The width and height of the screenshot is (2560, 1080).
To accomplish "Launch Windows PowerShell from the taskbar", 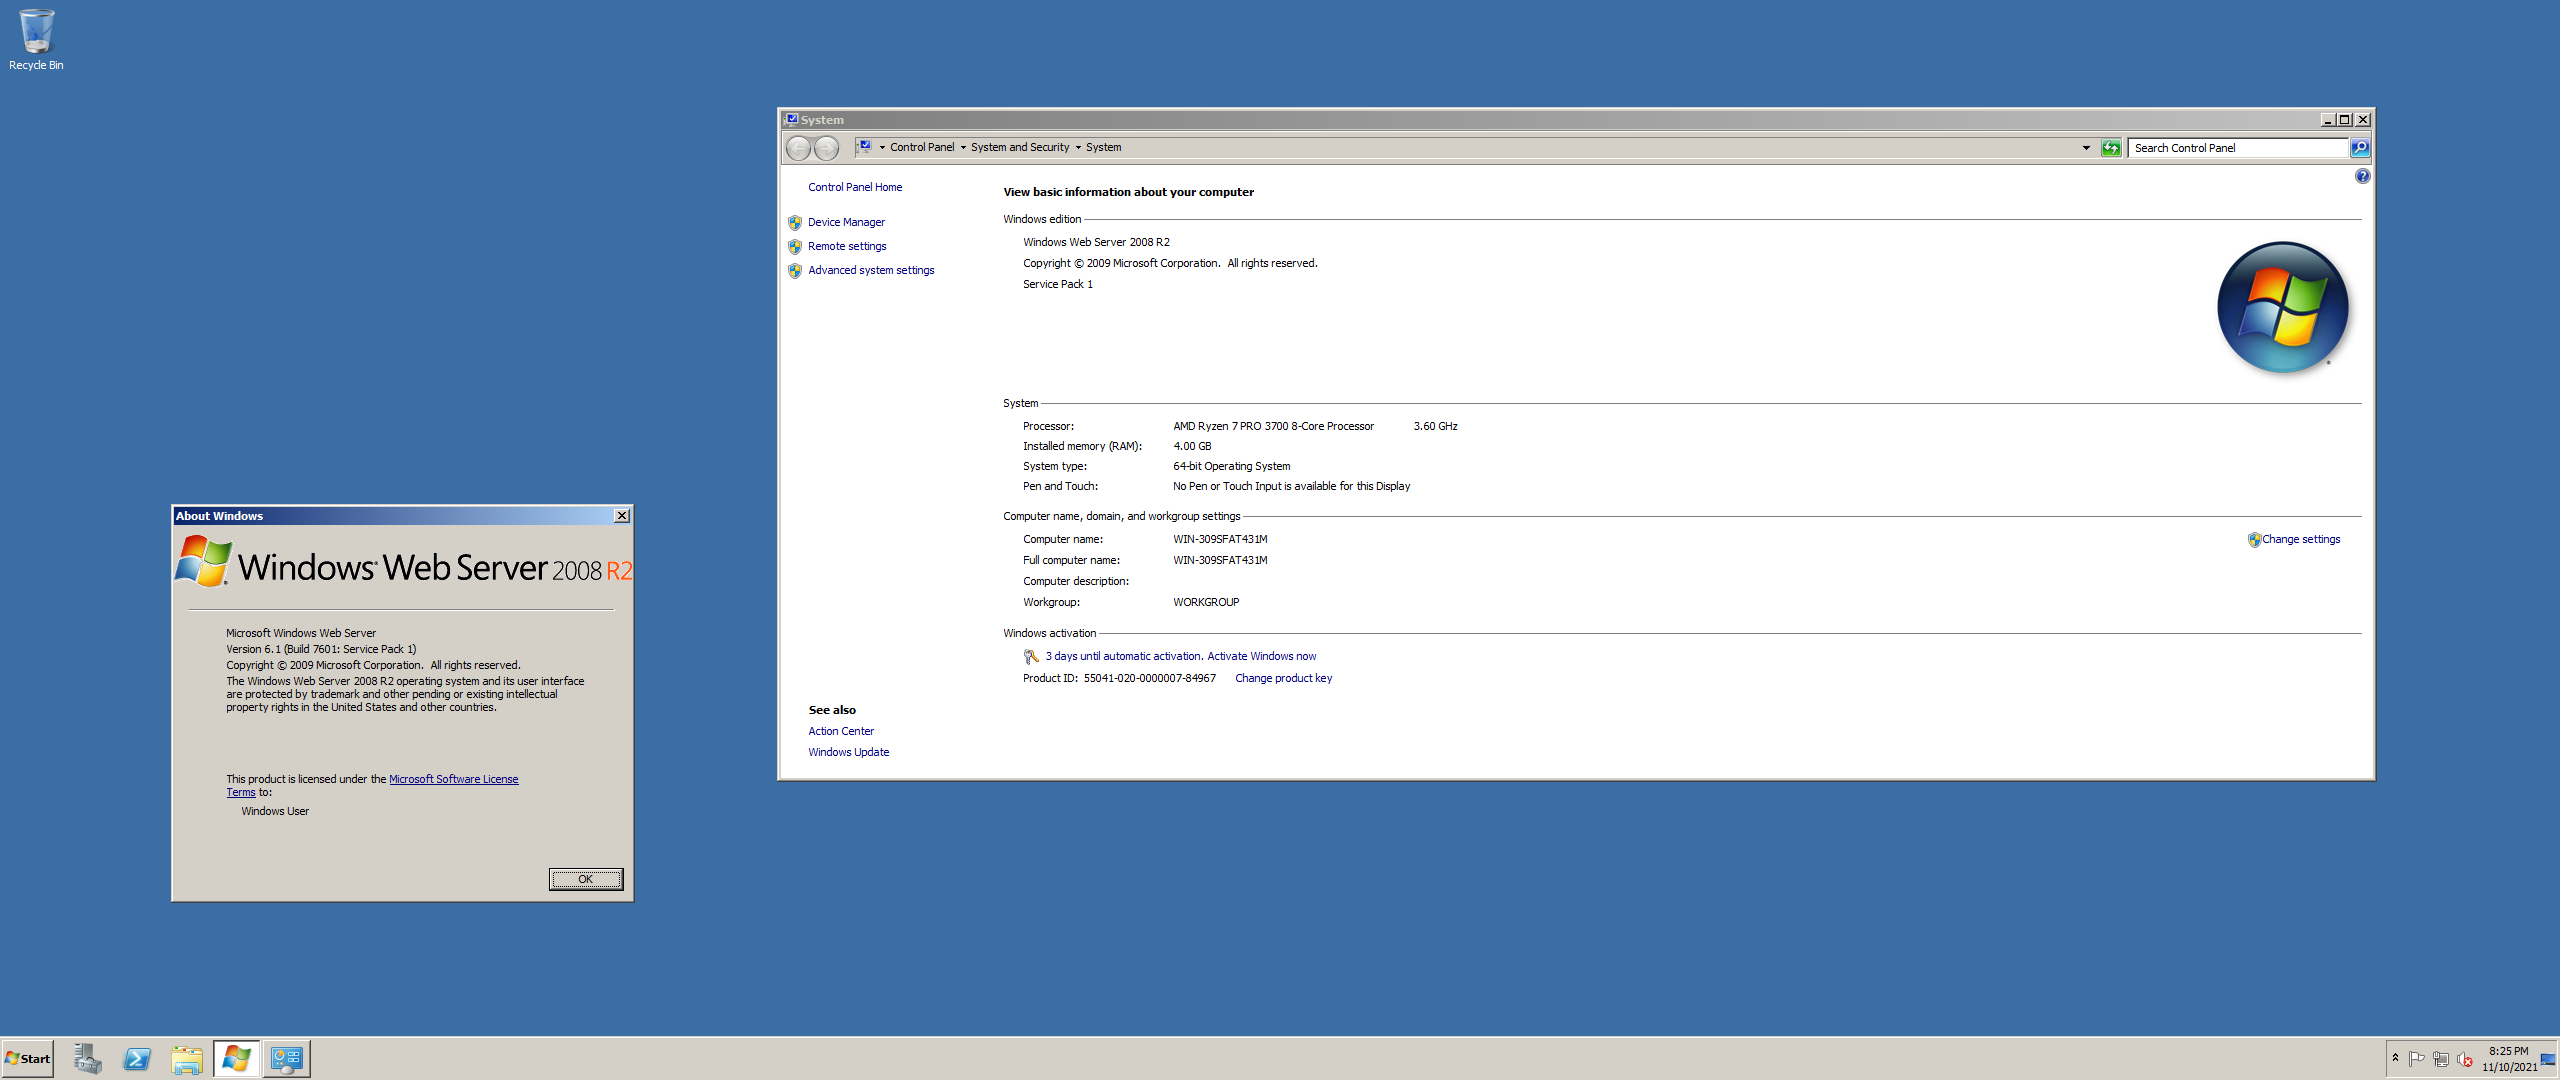I will [137, 1059].
